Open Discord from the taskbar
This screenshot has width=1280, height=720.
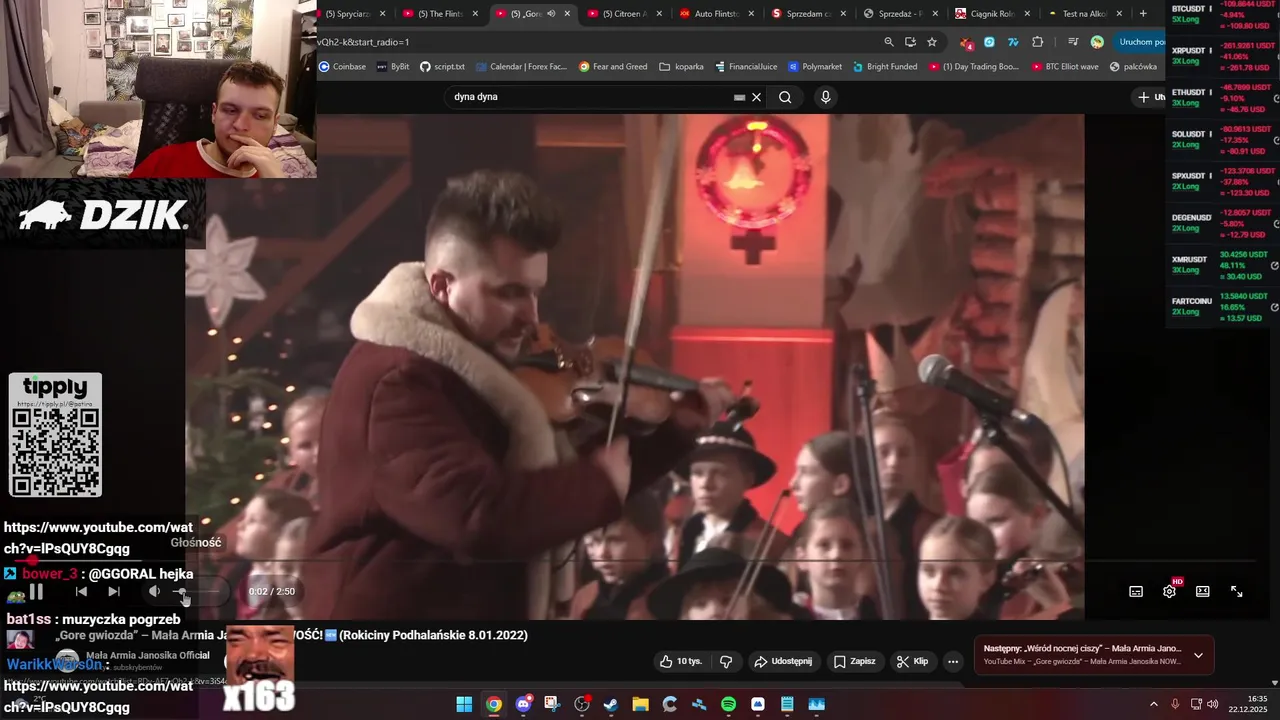(x=523, y=704)
